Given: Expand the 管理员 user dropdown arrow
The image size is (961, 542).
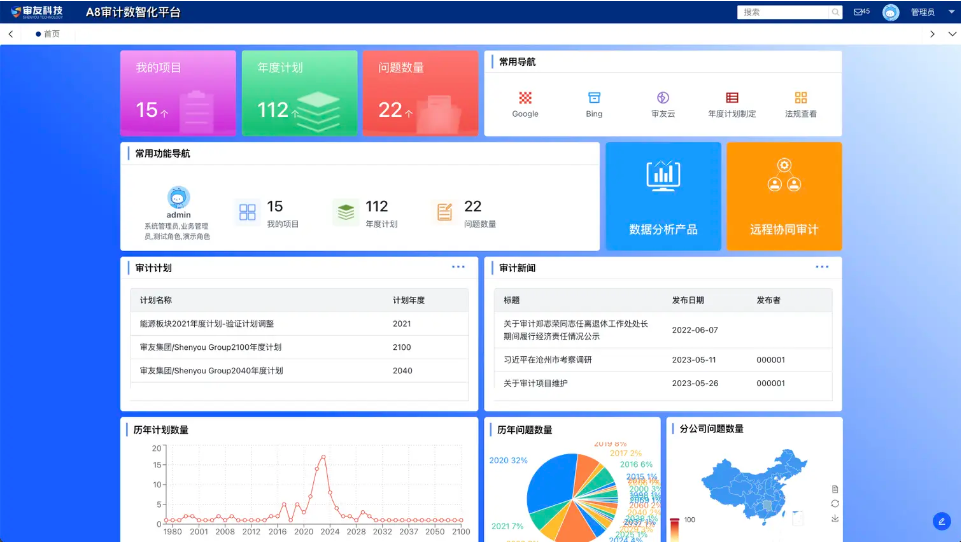Looking at the screenshot, I should 951,12.
